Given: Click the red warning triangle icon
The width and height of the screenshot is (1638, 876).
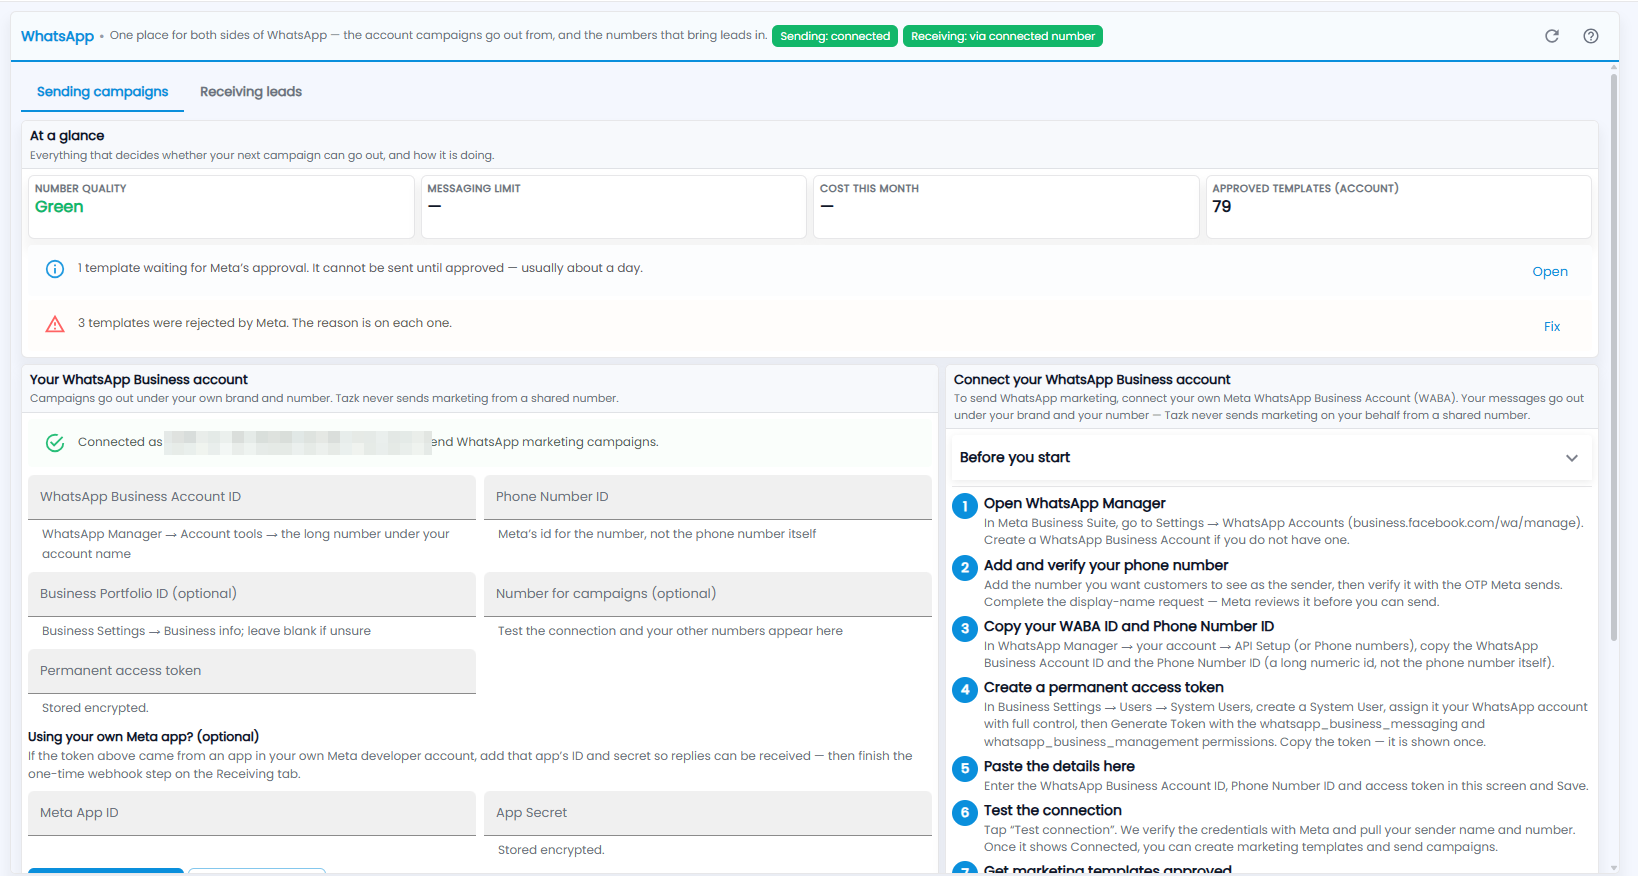Looking at the screenshot, I should coord(55,324).
